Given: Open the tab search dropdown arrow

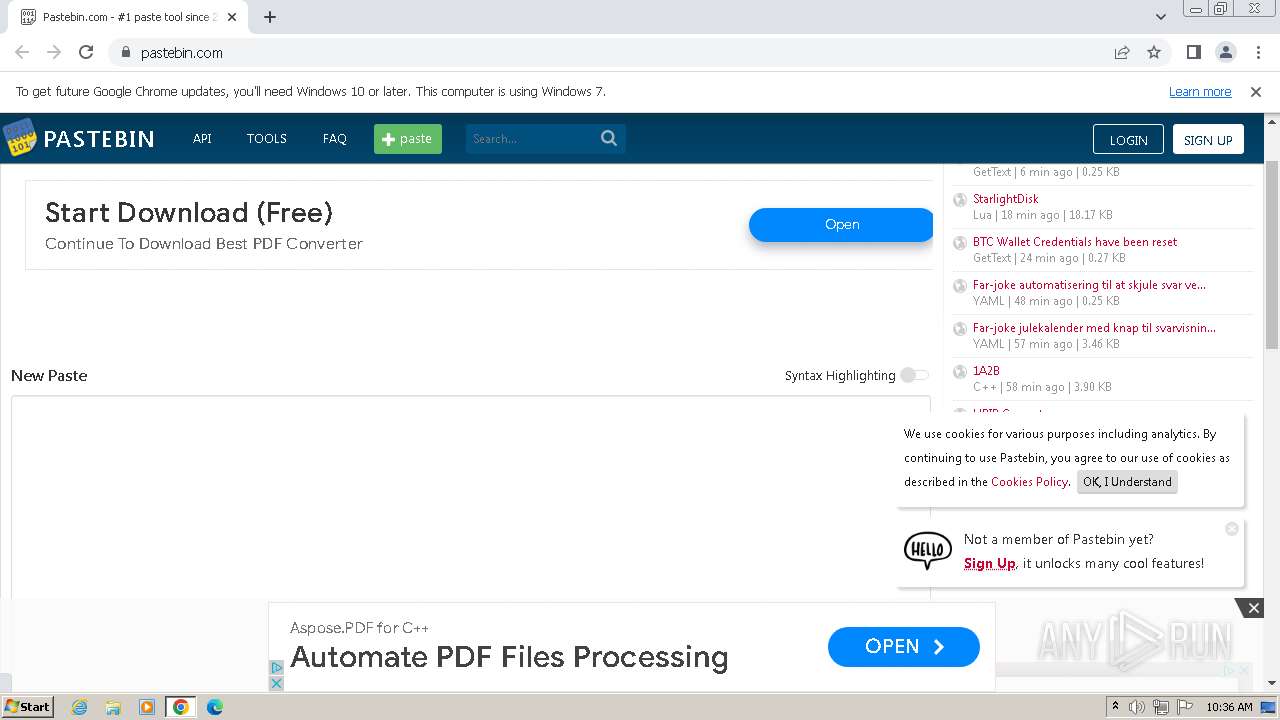Looking at the screenshot, I should [x=1160, y=17].
